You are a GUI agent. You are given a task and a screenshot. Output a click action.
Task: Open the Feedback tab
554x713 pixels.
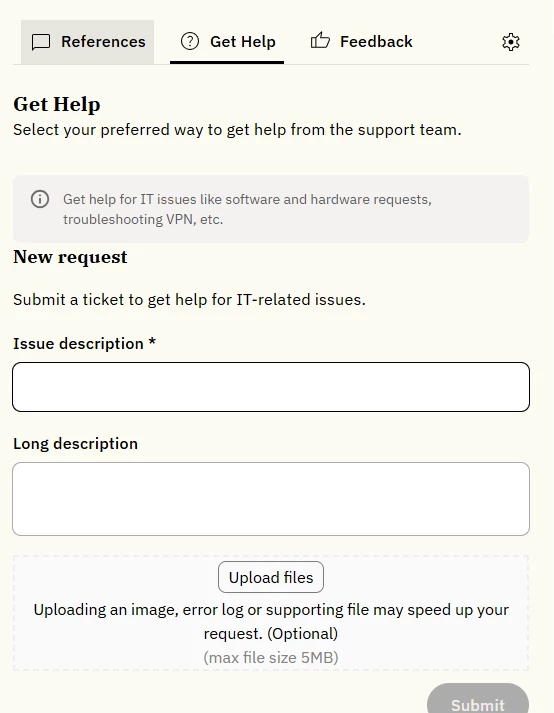point(362,41)
